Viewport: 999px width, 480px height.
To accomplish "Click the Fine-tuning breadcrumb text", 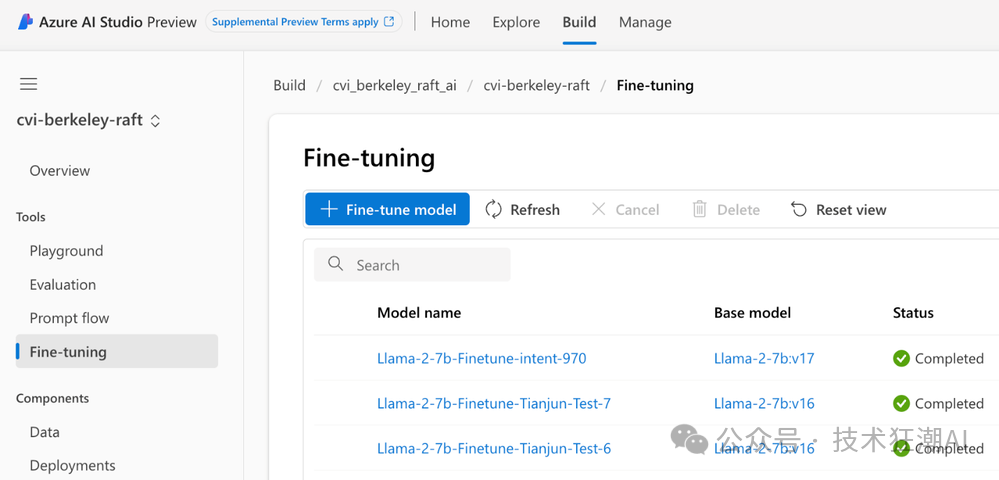I will pos(655,85).
